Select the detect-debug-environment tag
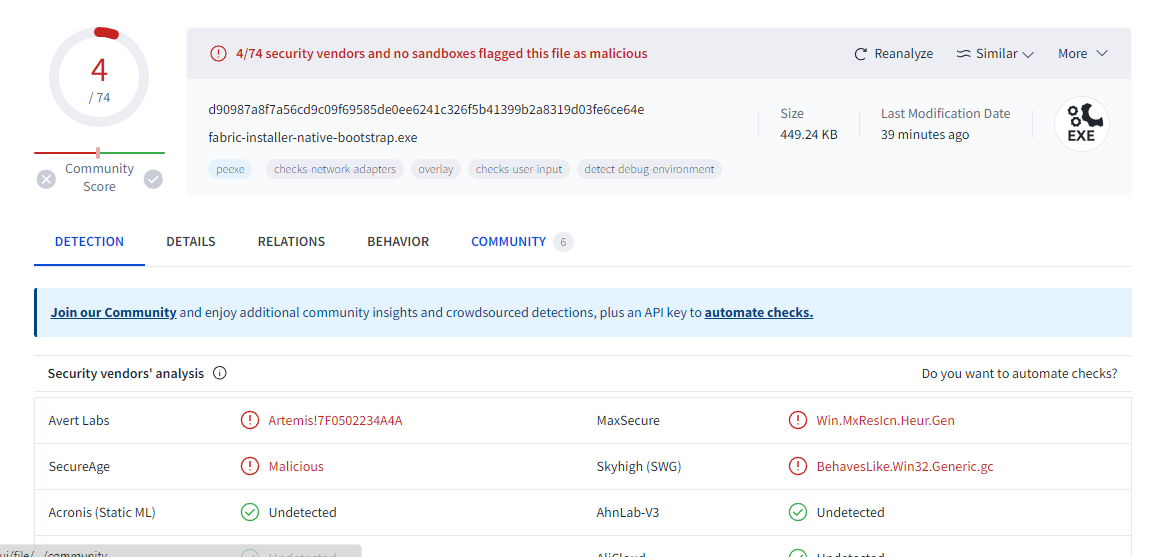Viewport: 1158px width, 557px height. 649,169
